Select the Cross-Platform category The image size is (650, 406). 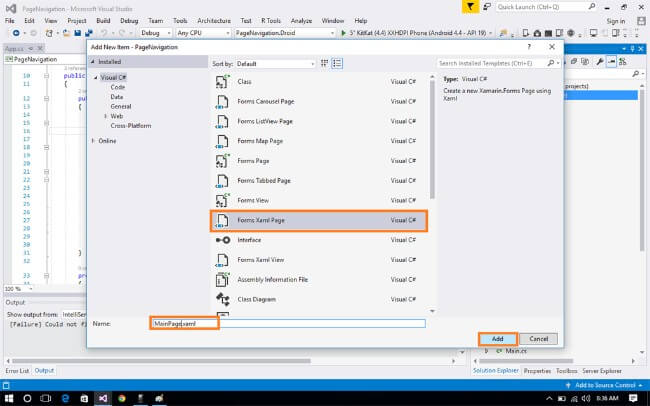point(131,126)
